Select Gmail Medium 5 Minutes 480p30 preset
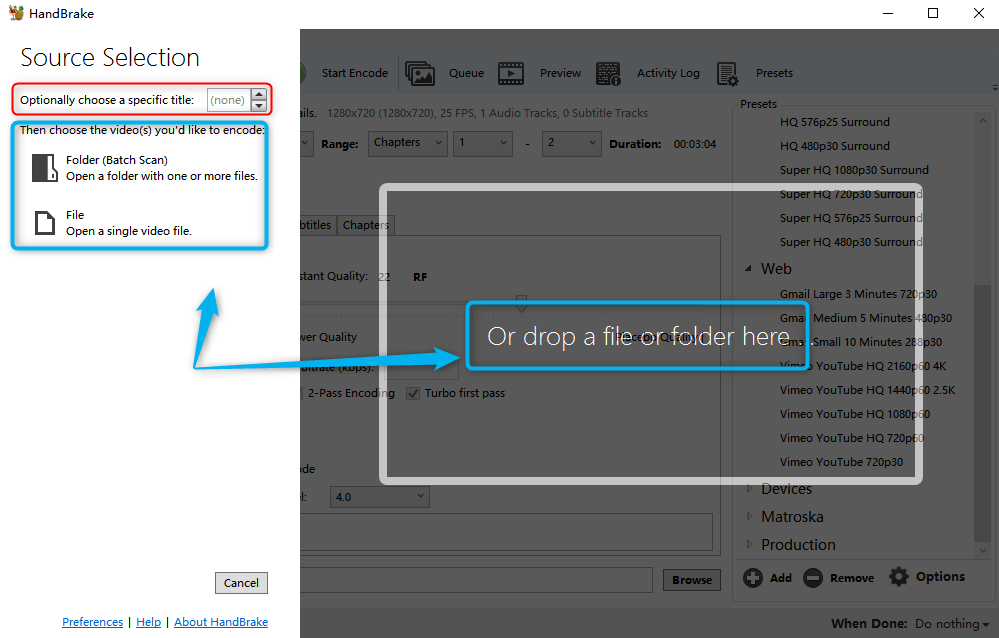 (x=866, y=318)
